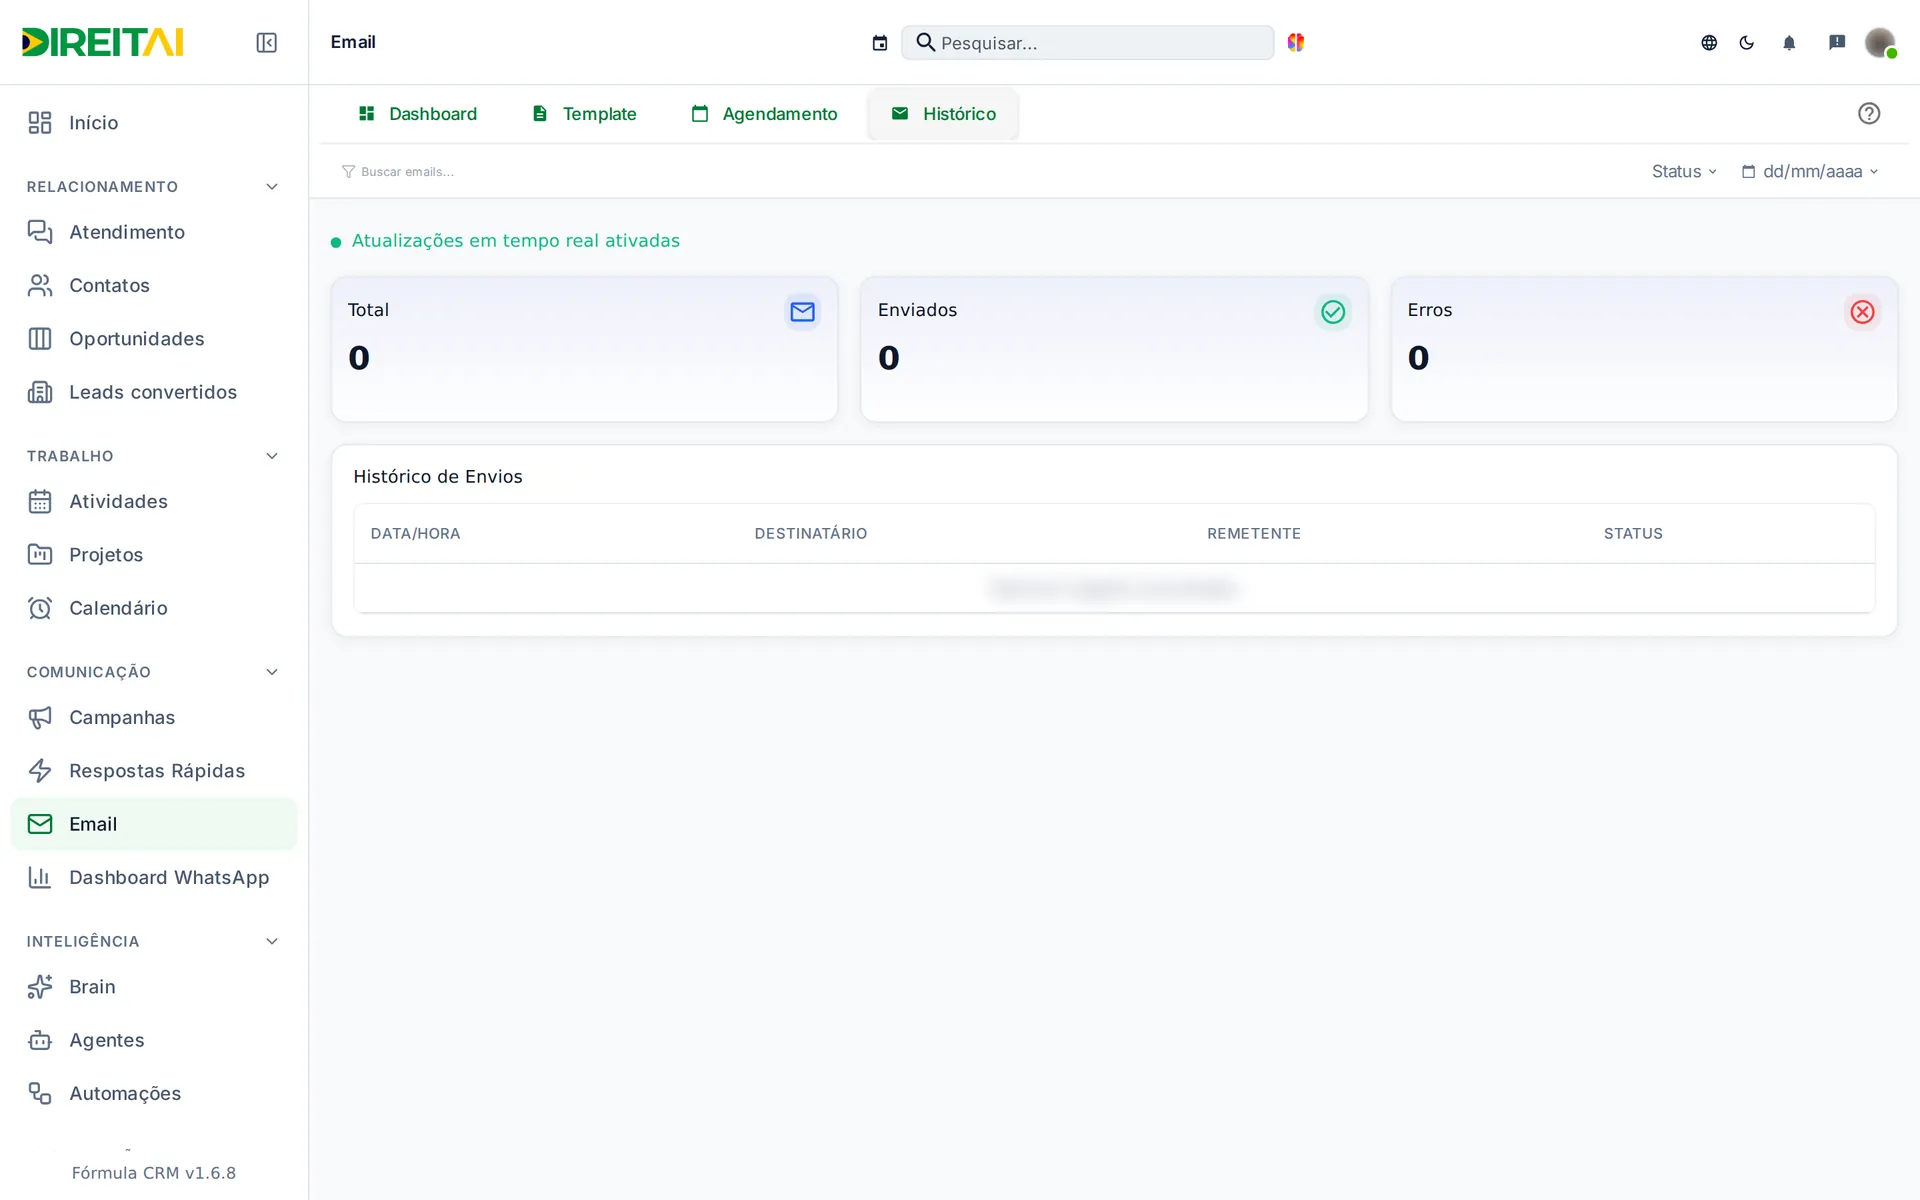
Task: Open Atividades in sidebar
Action: (x=153, y=501)
